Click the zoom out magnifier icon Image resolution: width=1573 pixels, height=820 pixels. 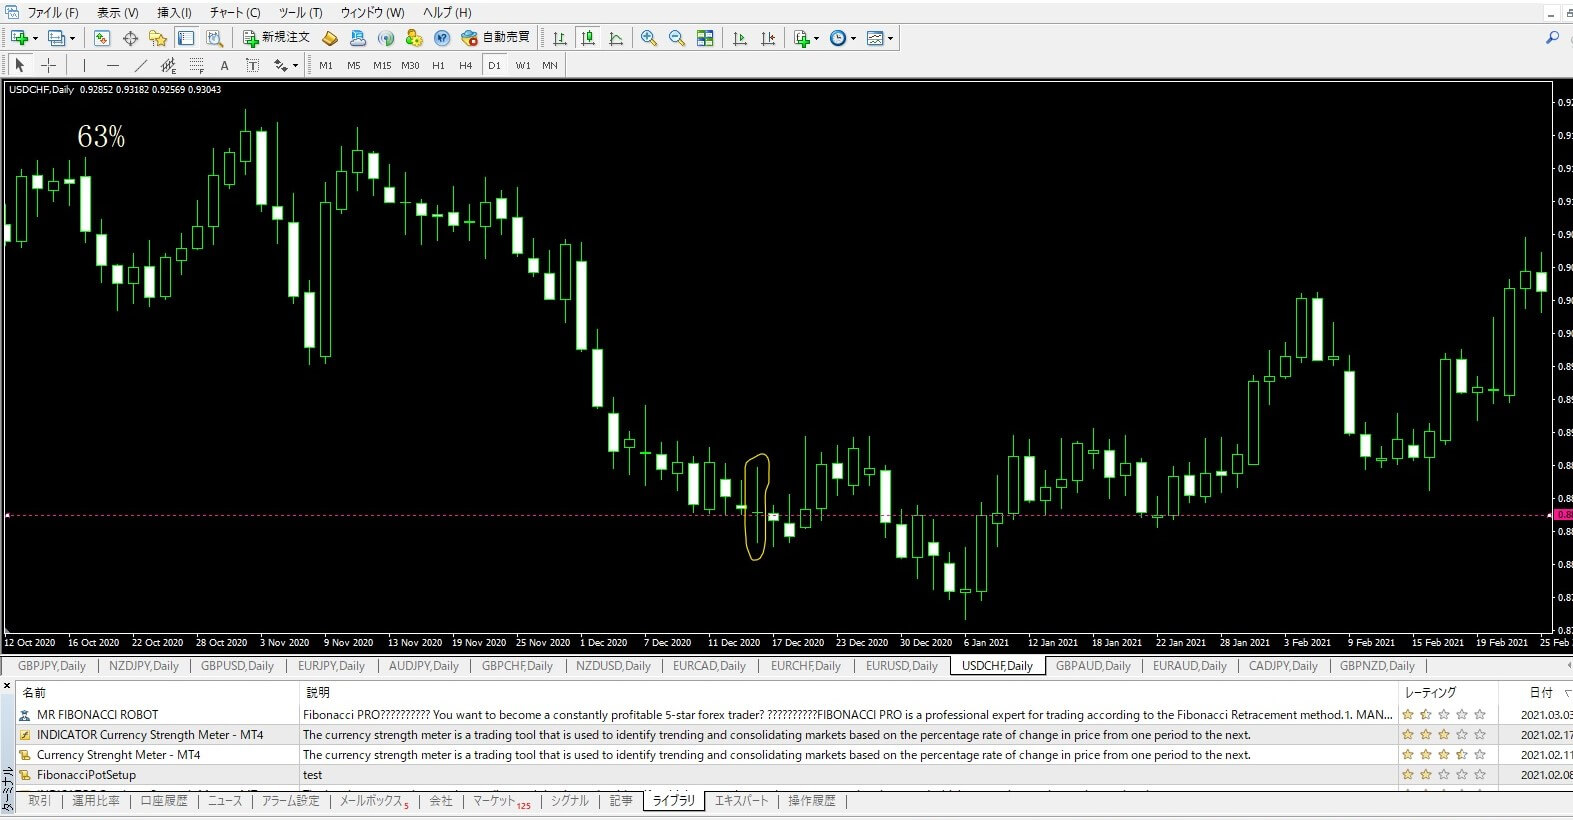tap(677, 38)
